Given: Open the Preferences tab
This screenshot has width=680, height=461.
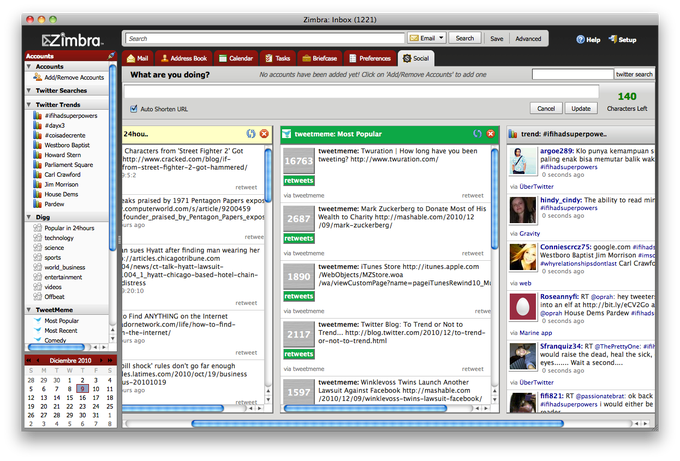Looking at the screenshot, I should tap(370, 58).
